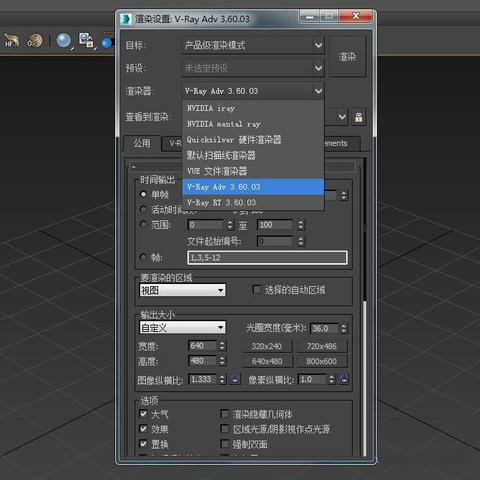This screenshot has height=480, width=480.
Task: Switch to the Render Elements tab
Action: pyautogui.click(x=342, y=144)
